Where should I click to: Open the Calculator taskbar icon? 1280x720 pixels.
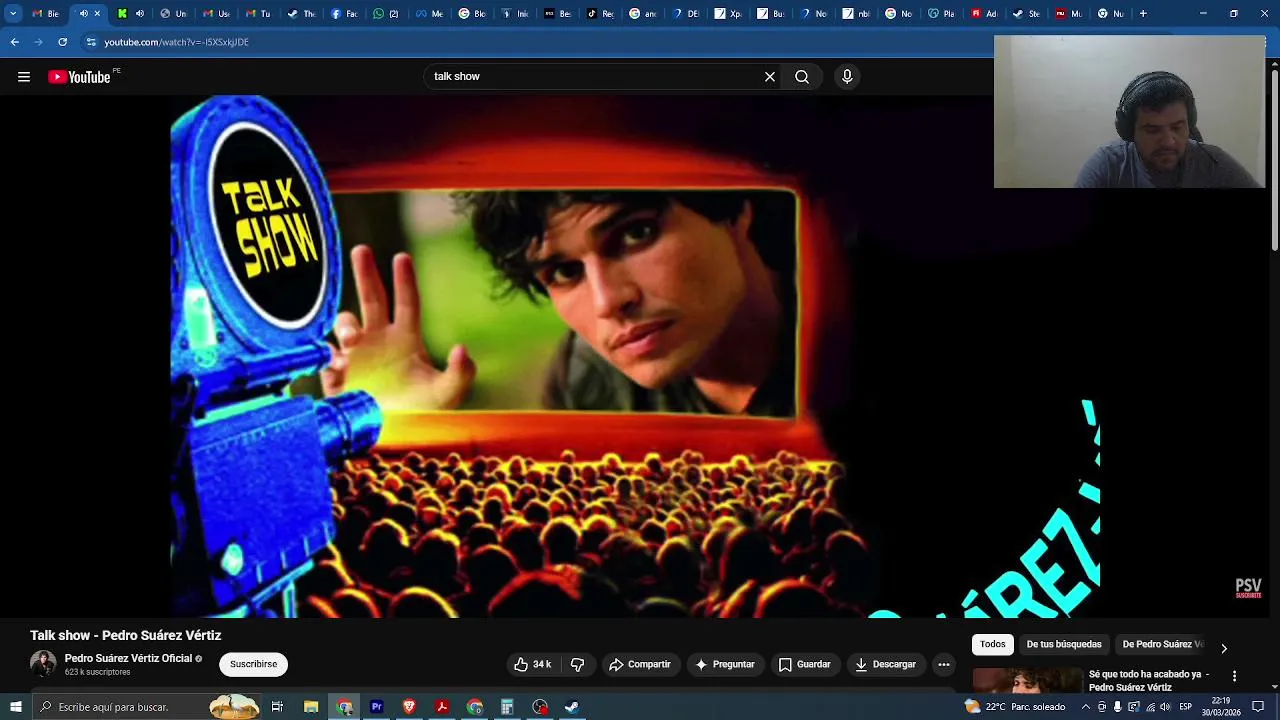pyautogui.click(x=507, y=707)
